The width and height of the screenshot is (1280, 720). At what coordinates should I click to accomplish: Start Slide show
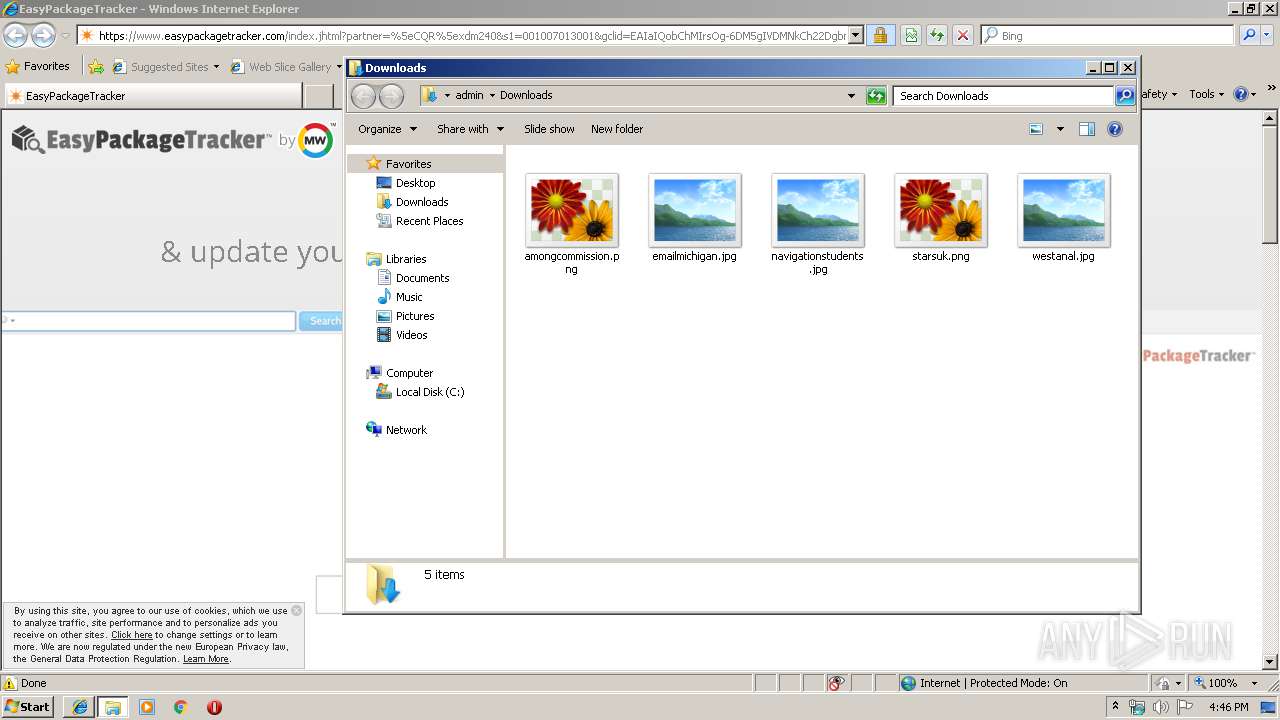coord(549,129)
